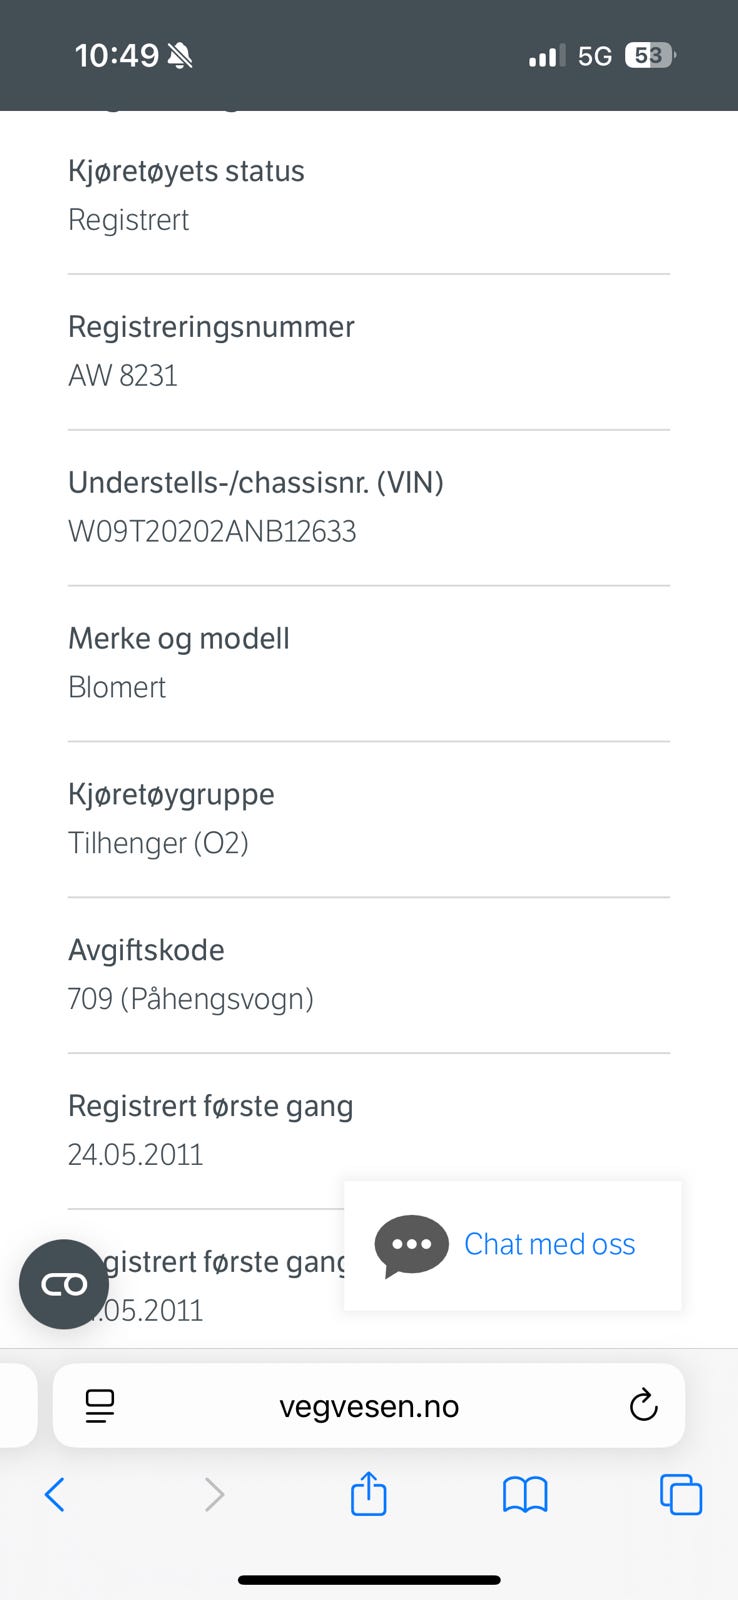
Task: Tap the battery indicator in status bar
Action: (649, 56)
